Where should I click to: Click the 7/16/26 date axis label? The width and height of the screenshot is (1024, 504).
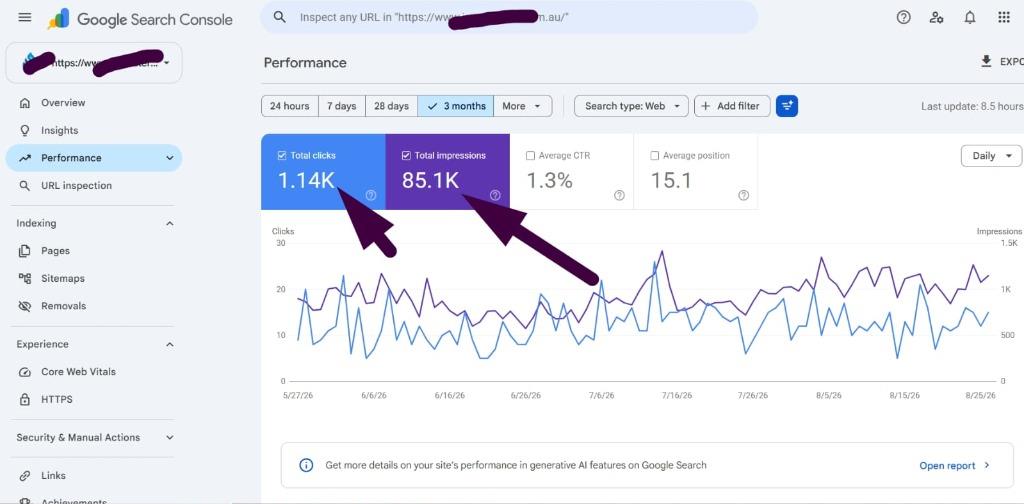tap(676, 396)
